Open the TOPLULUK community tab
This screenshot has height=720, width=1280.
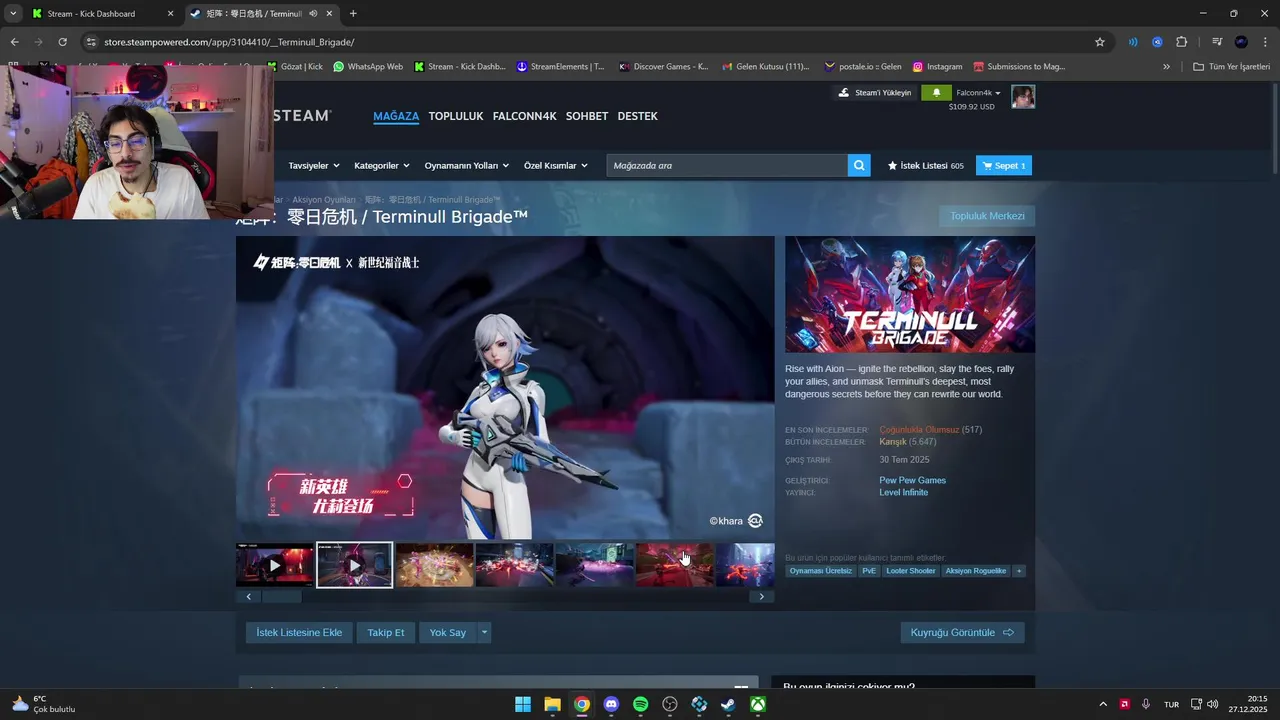coord(456,116)
